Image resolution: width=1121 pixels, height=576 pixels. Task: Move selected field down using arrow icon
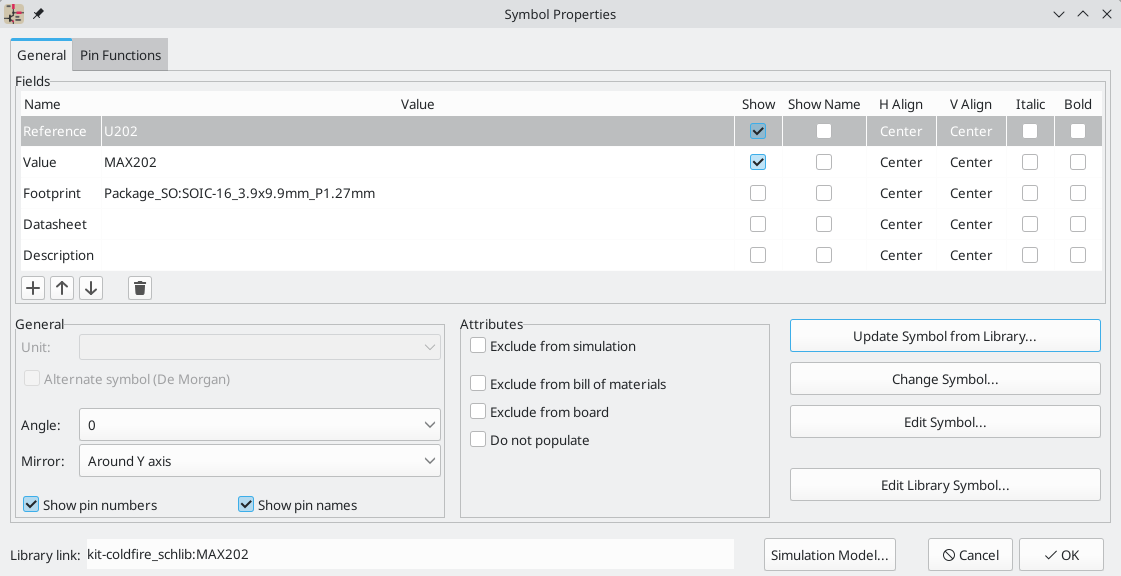click(90, 287)
